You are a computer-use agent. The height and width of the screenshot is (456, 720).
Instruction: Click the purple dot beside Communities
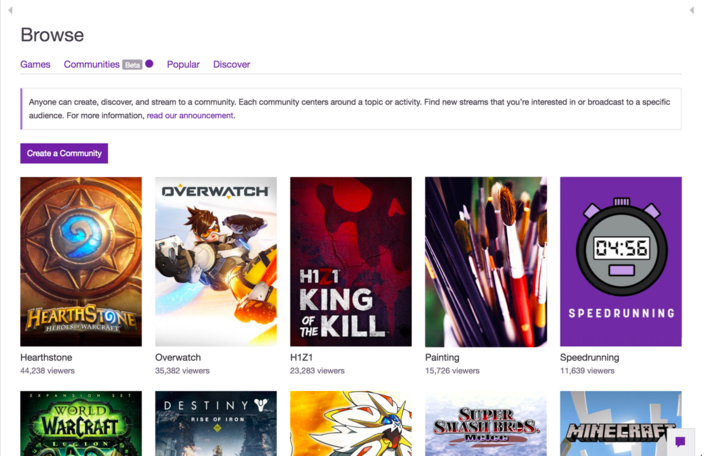[x=149, y=64]
